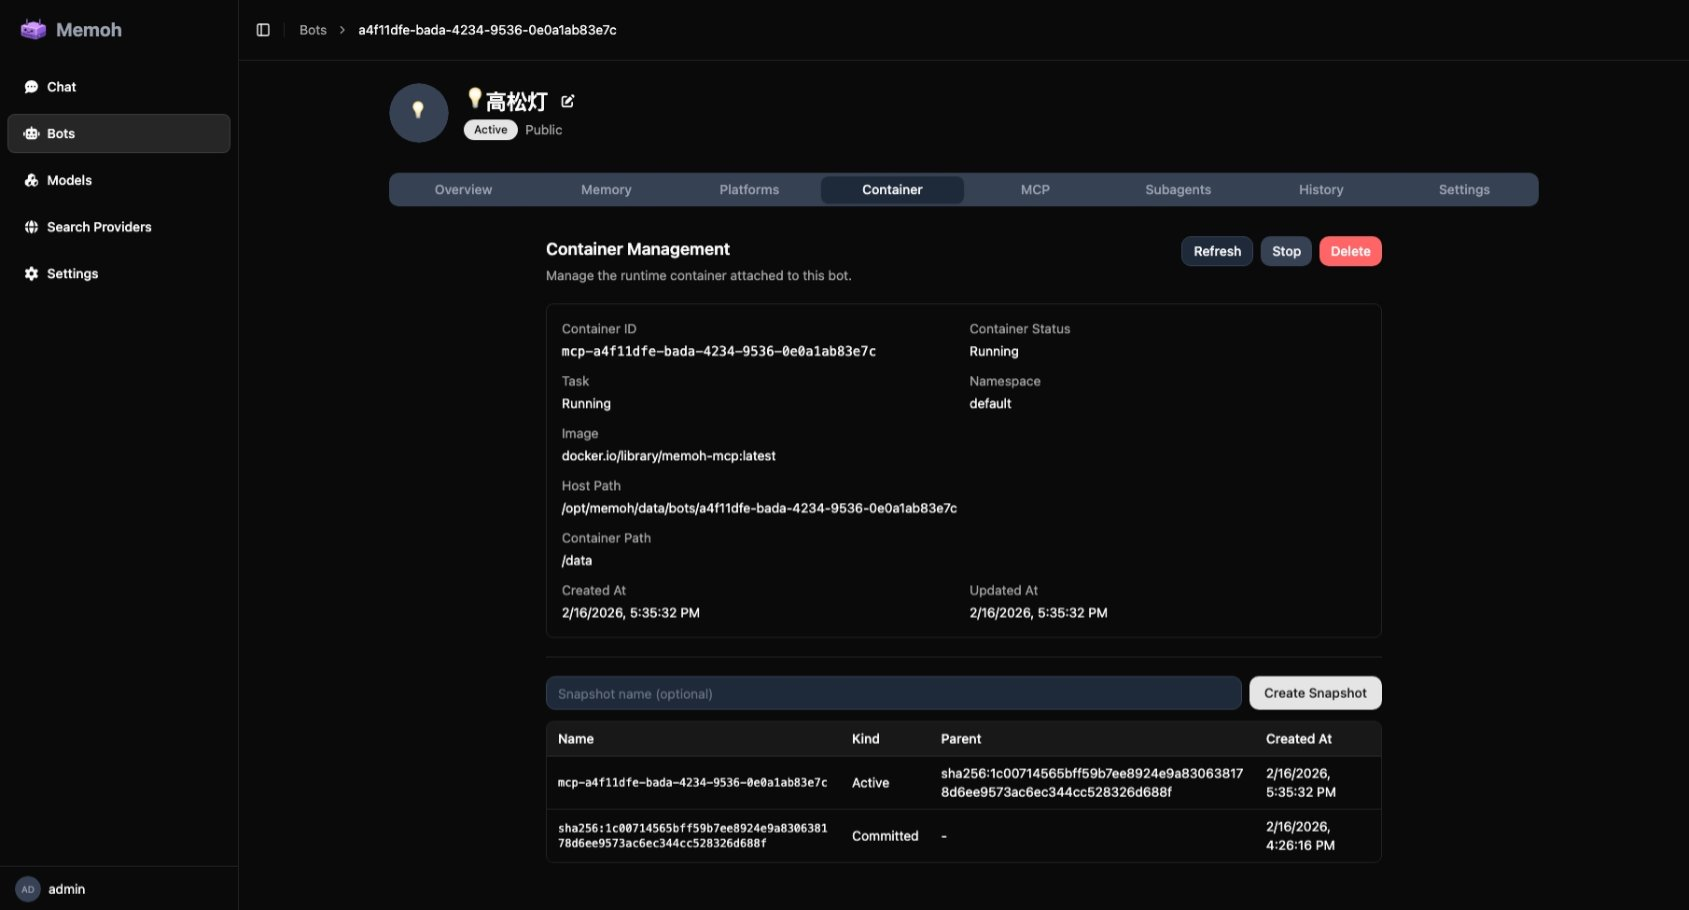Switch to the Subagents tab
1689x910 pixels.
(x=1178, y=190)
